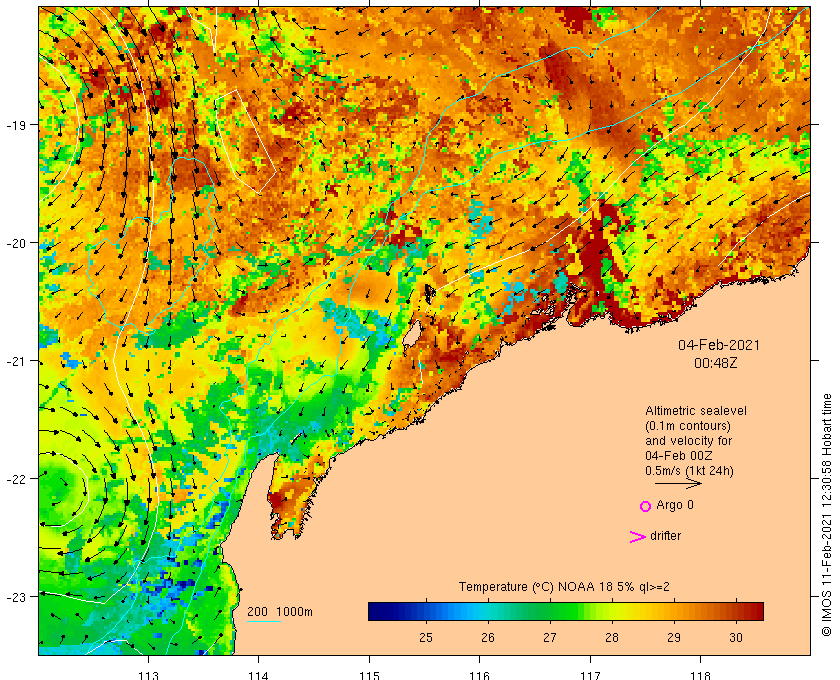Click the longitude axis label 113
This screenshot has height=680, width=840.
148,675
